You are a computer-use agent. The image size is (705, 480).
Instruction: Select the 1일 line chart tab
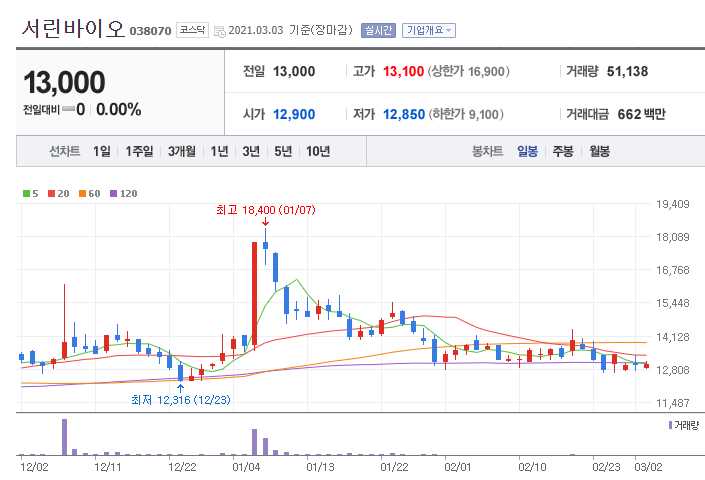[102, 151]
